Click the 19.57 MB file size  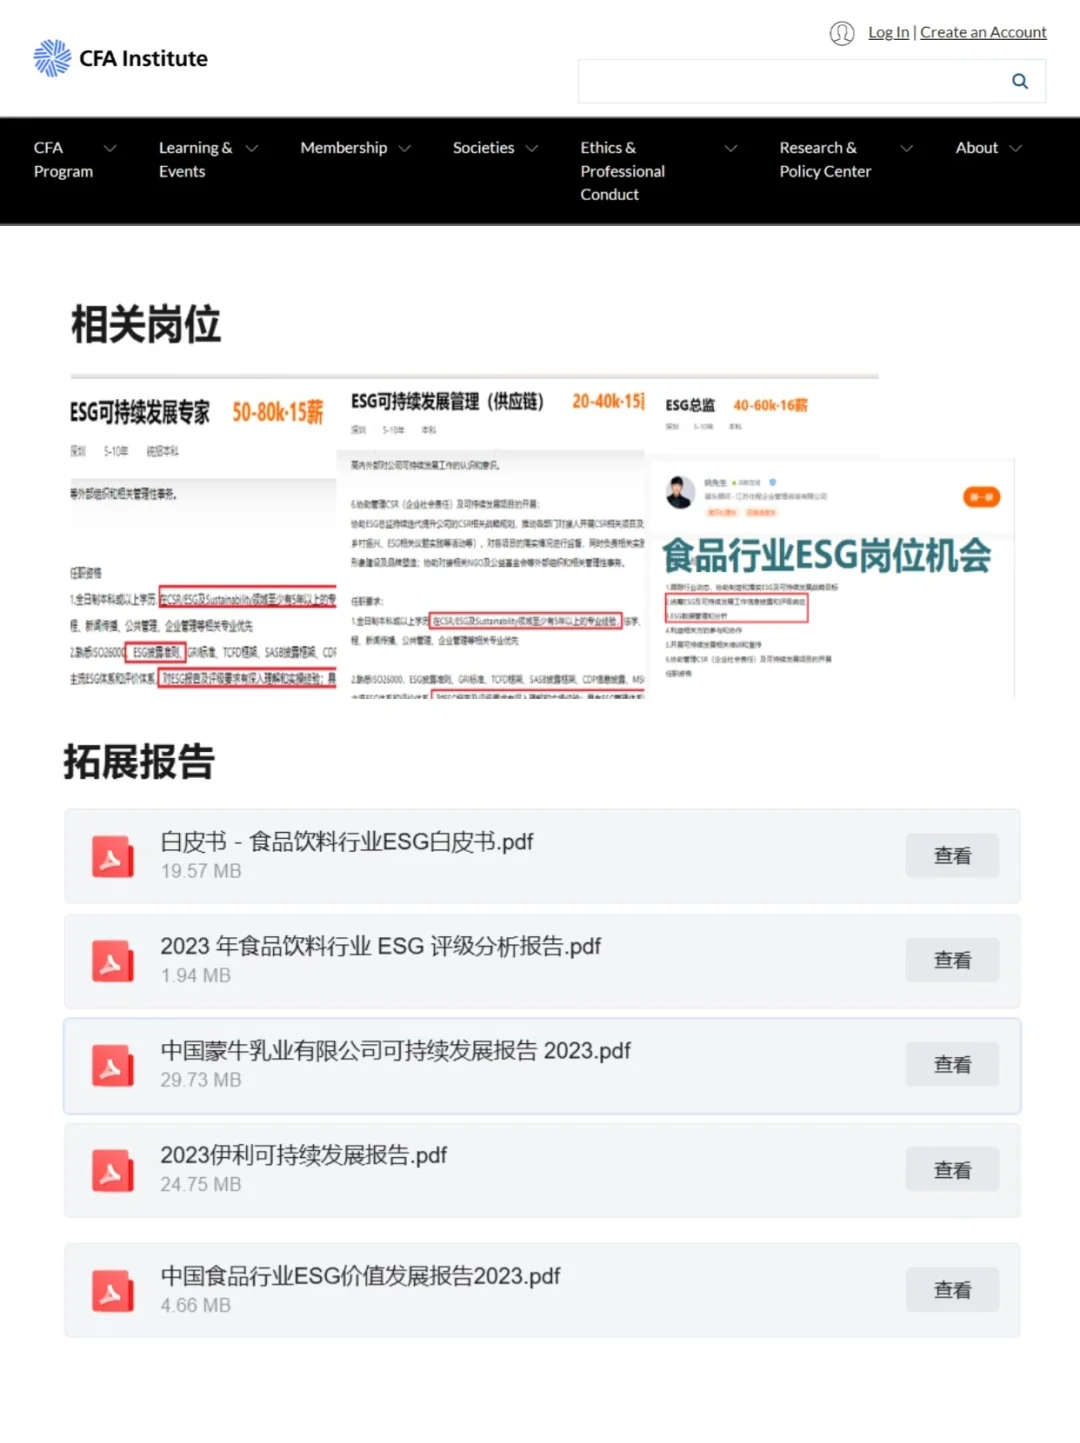pyautogui.click(x=201, y=871)
